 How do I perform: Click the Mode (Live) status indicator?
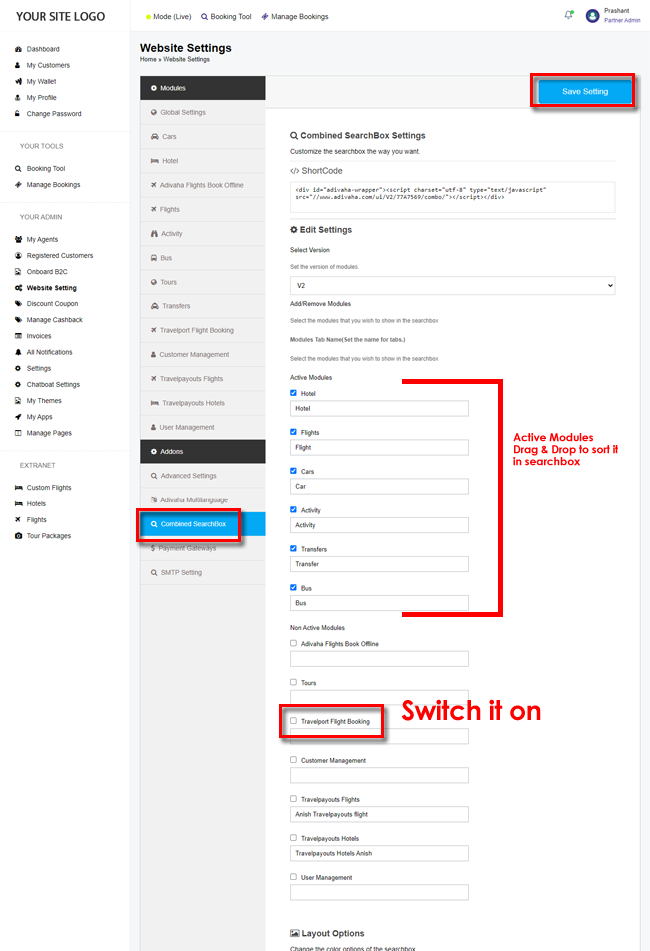tap(169, 17)
